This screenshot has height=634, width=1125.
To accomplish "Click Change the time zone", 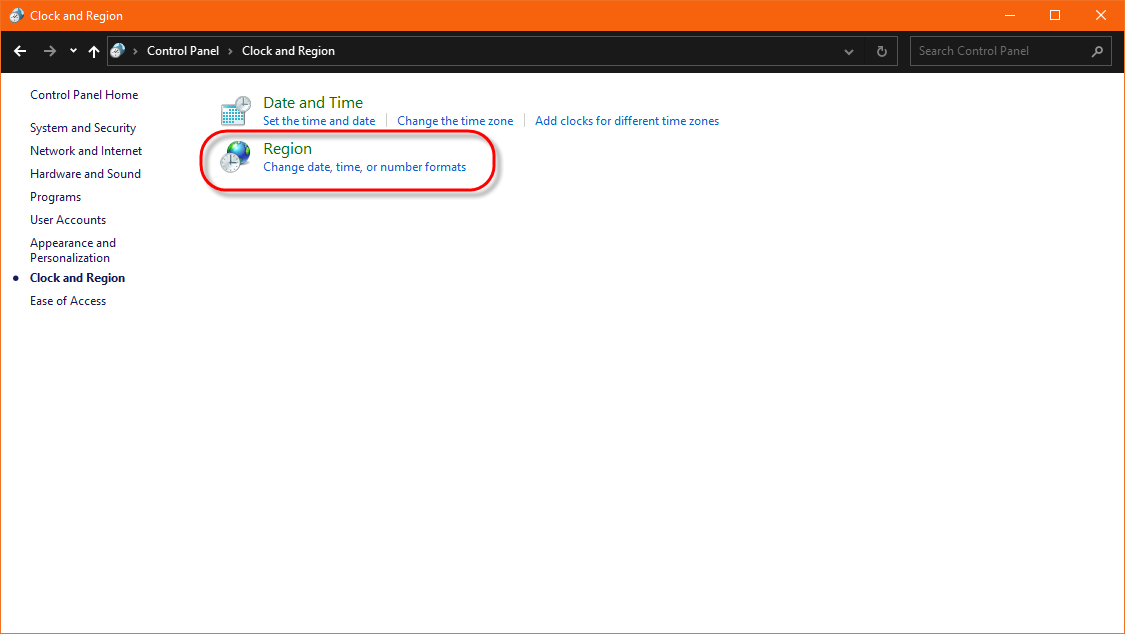I will click(455, 120).
